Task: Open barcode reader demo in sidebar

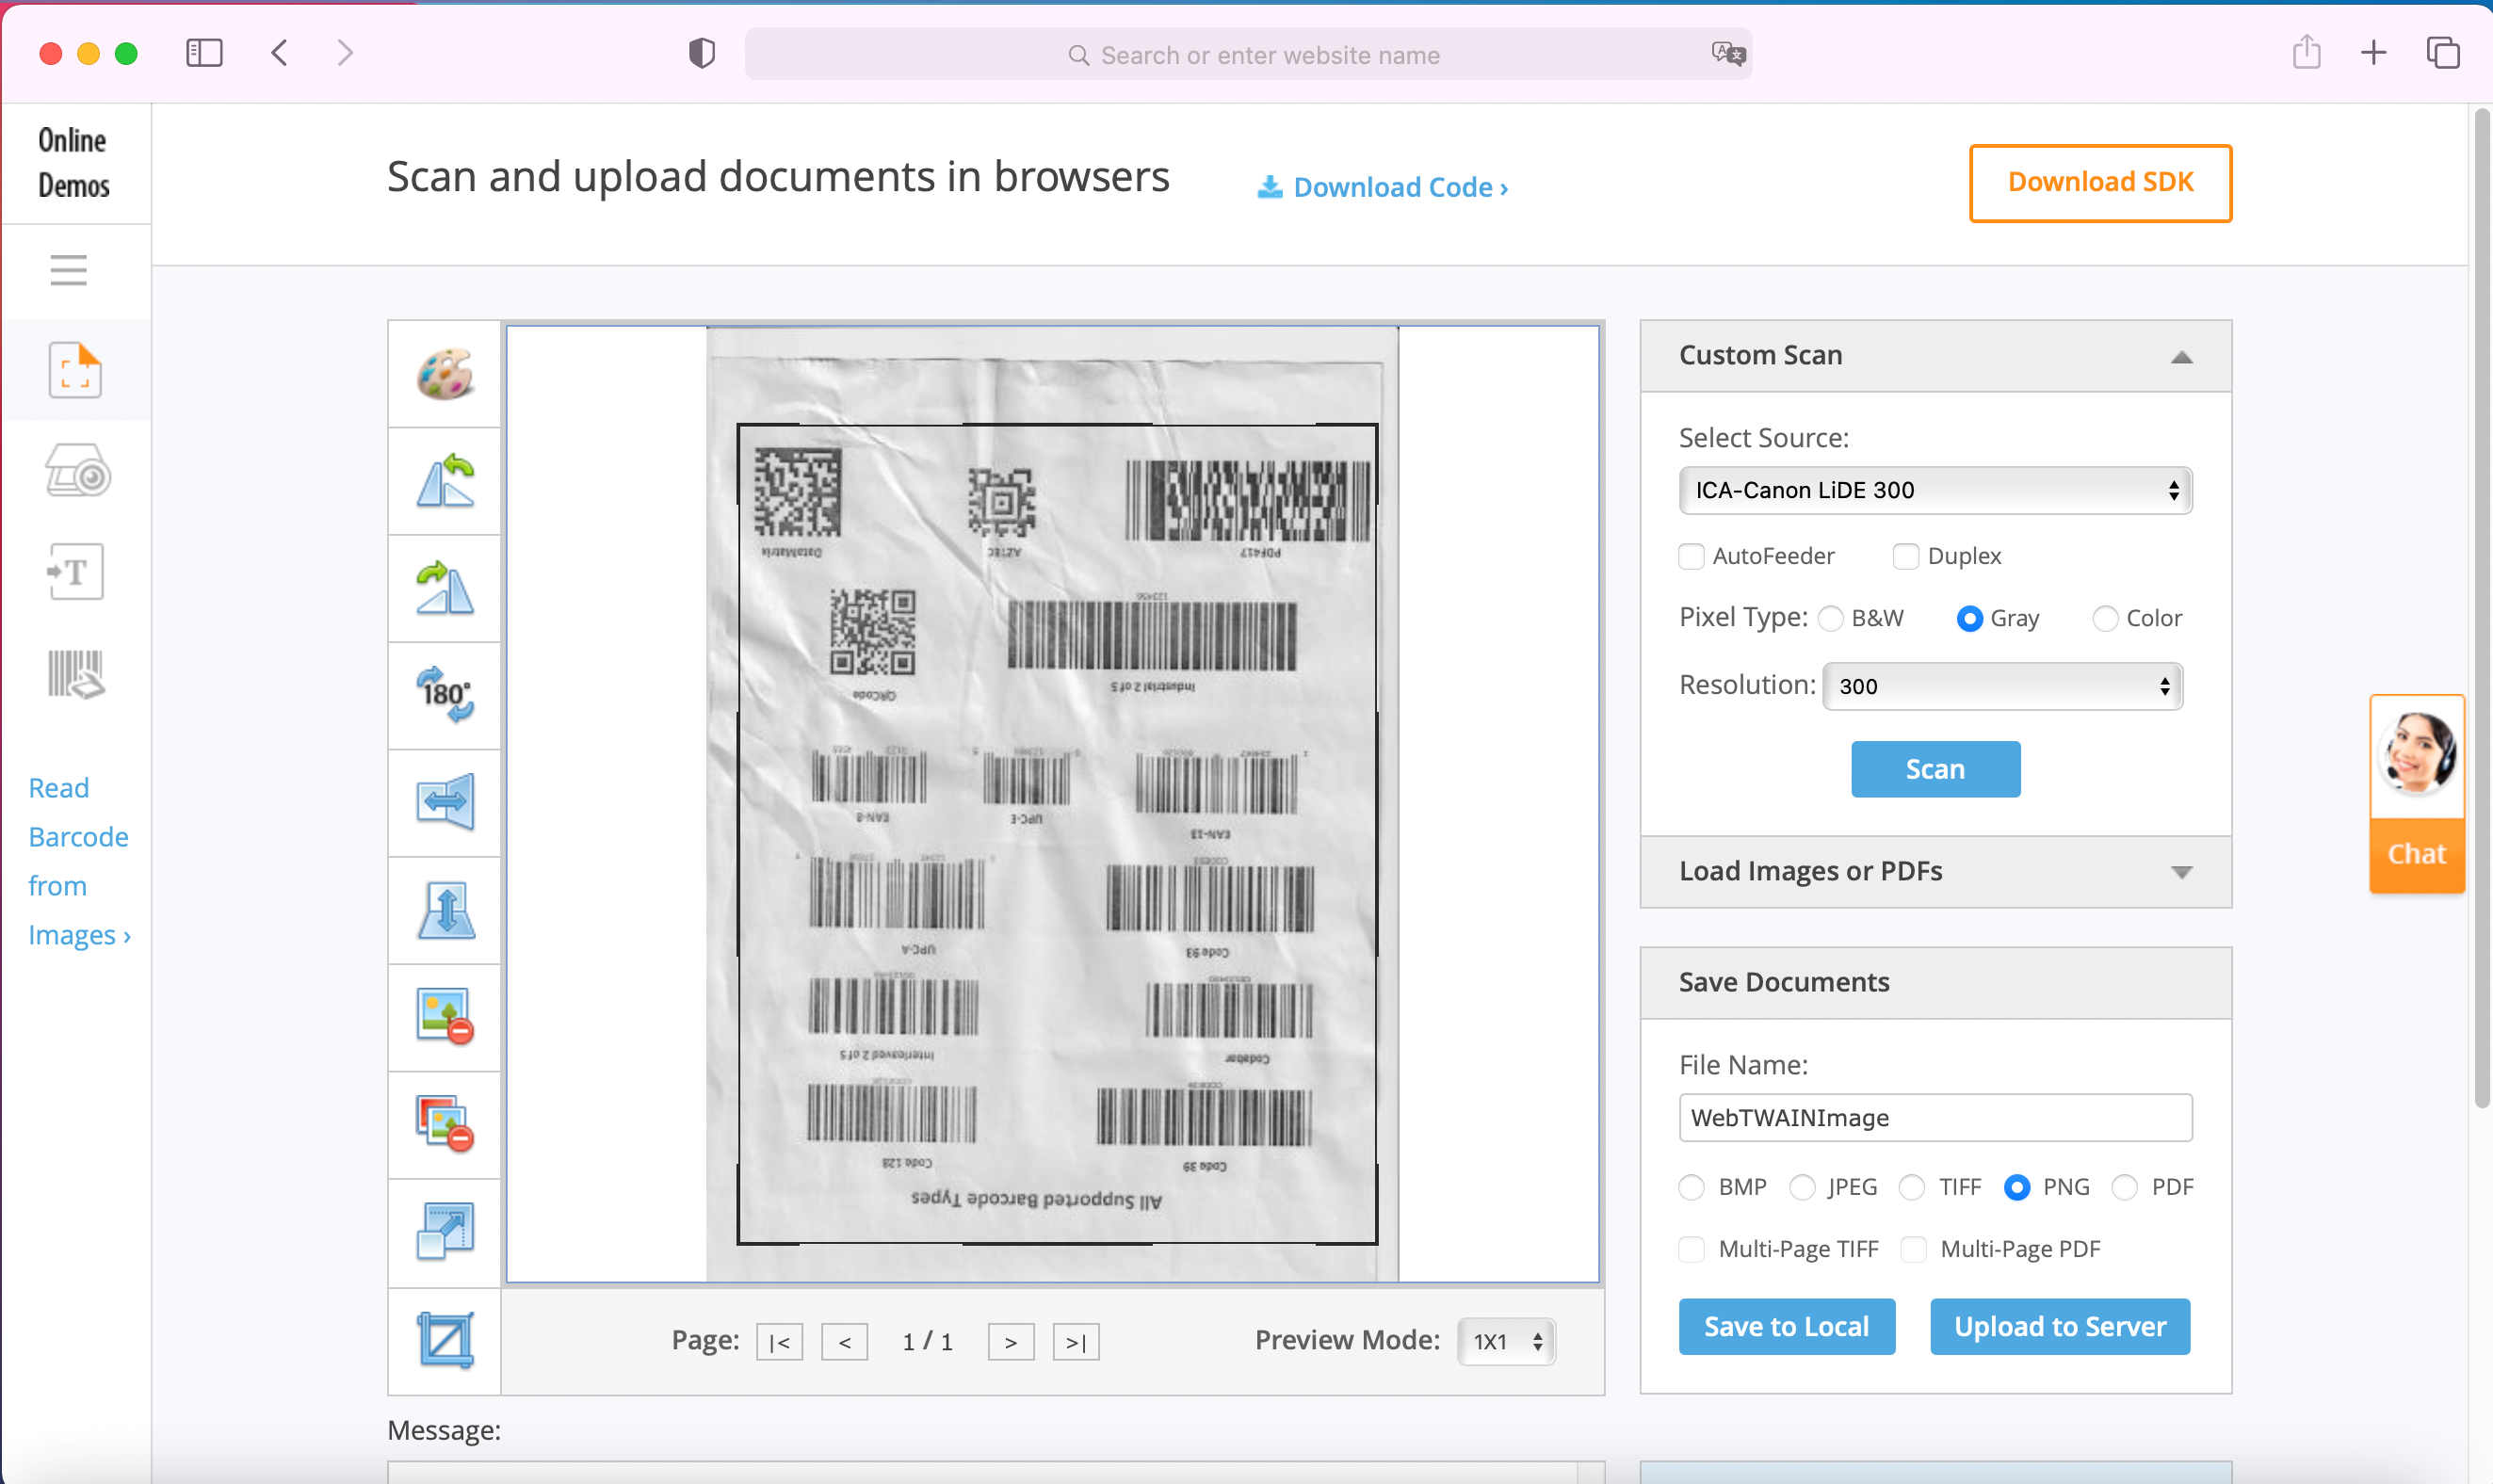Action: click(76, 674)
